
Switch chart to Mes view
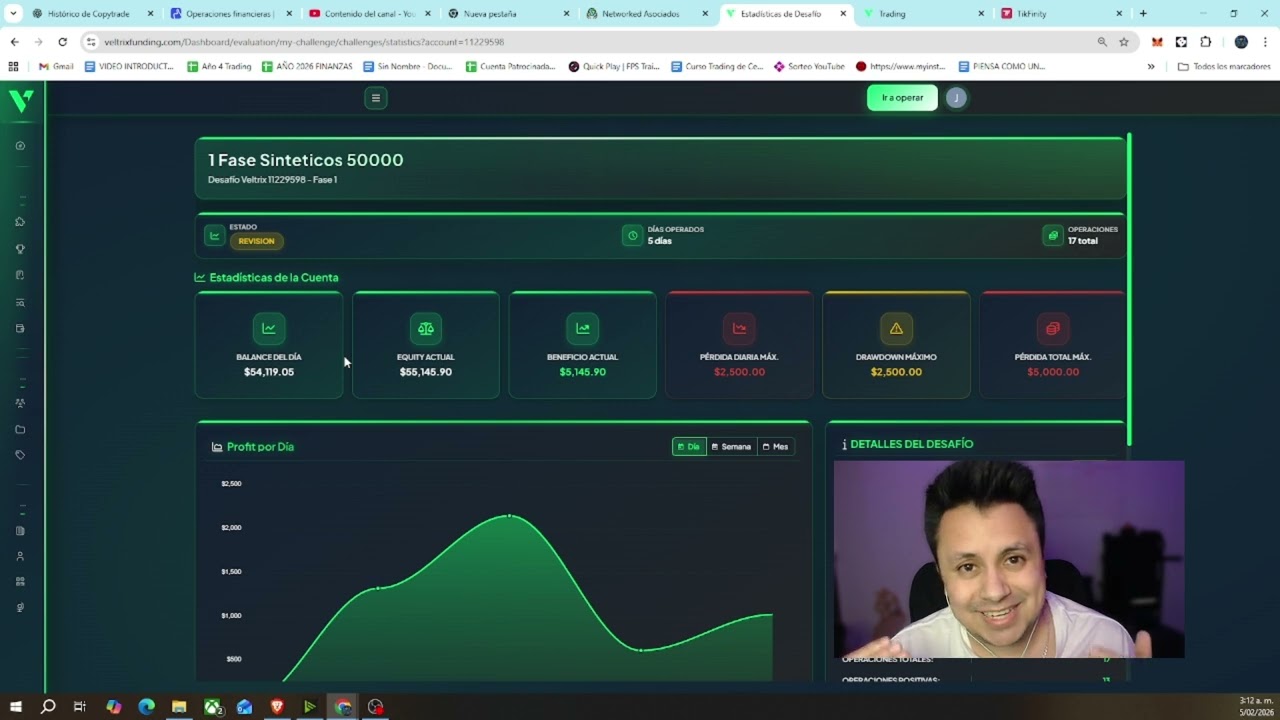pyautogui.click(x=775, y=447)
